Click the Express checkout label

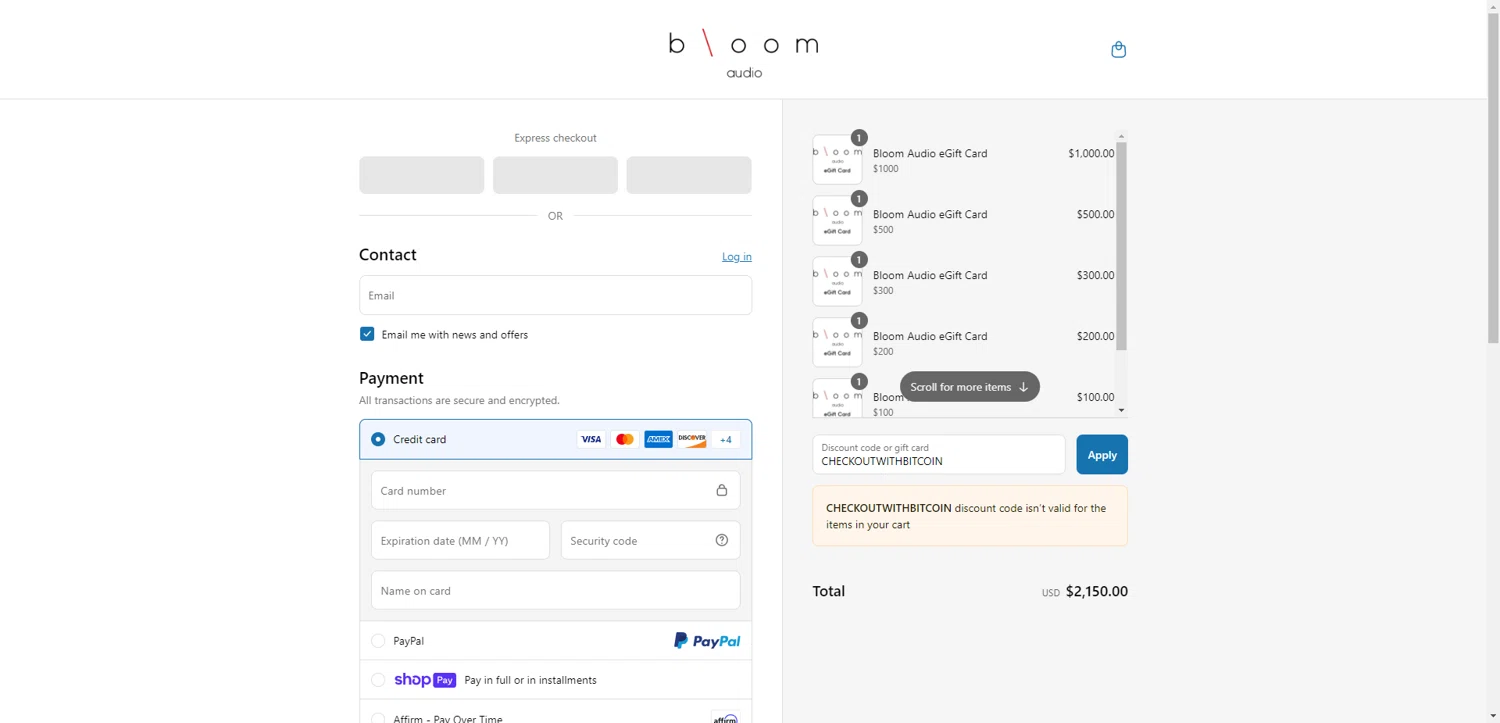[555, 138]
